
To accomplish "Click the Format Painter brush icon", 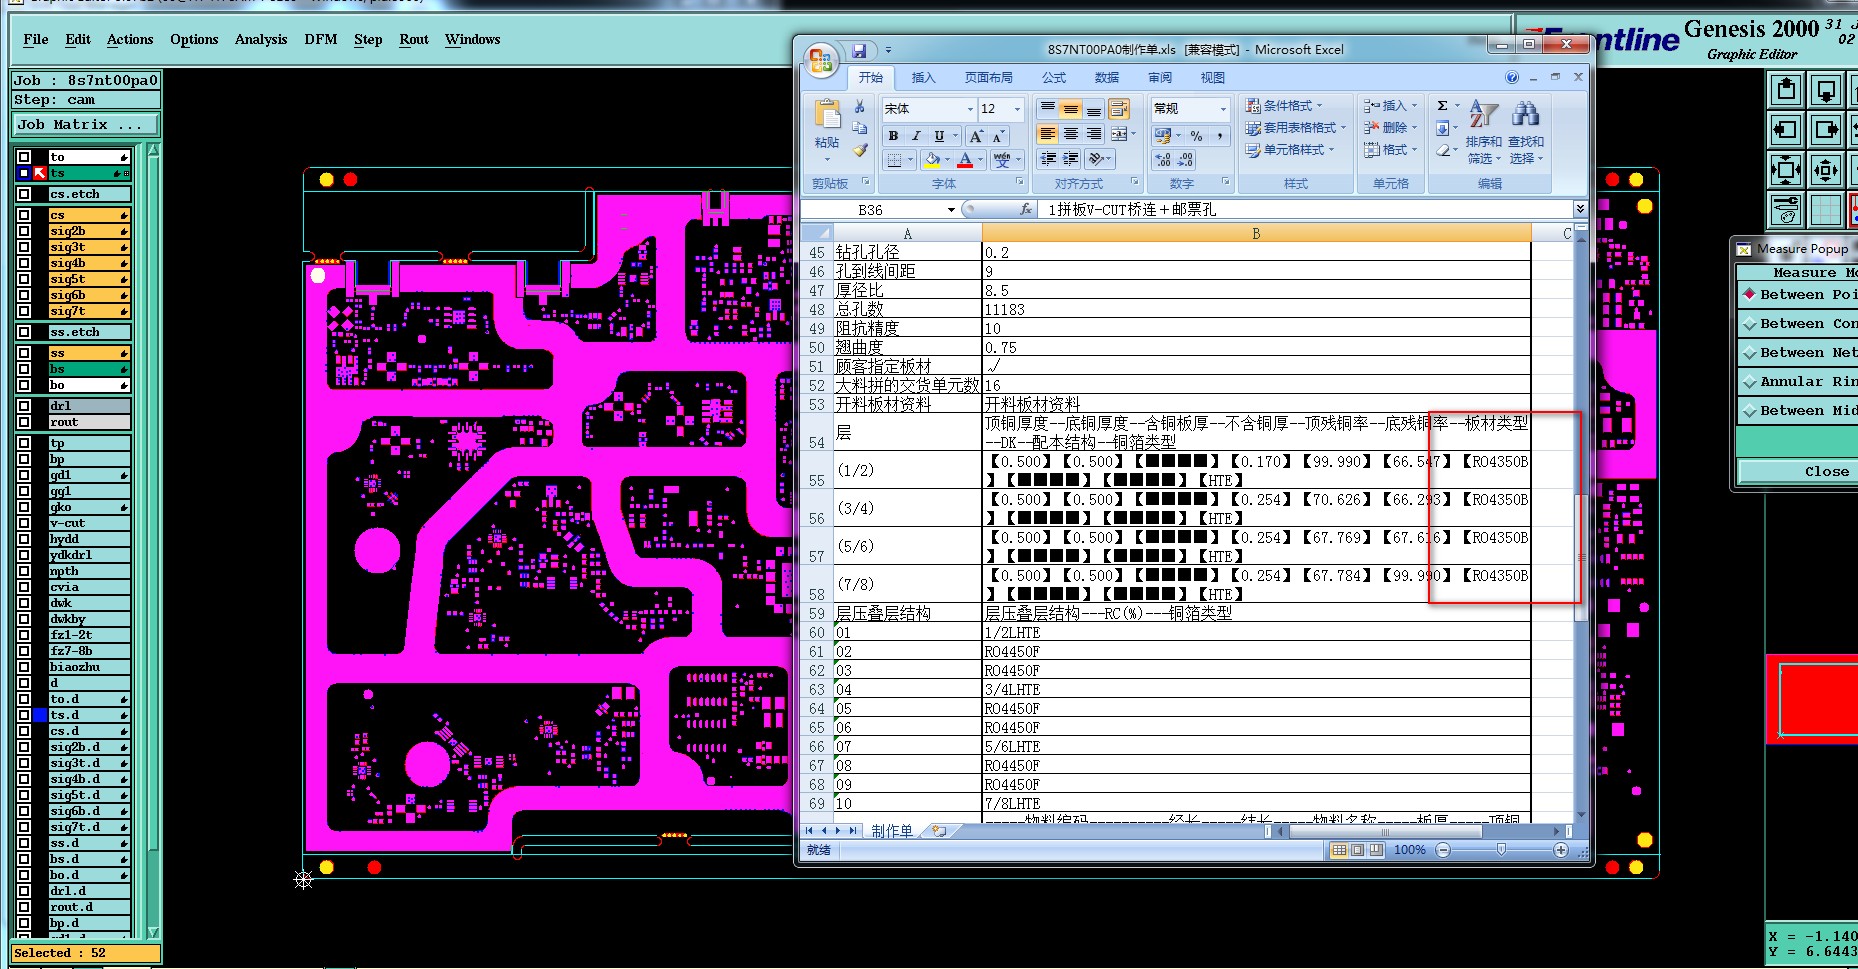I will 860,150.
